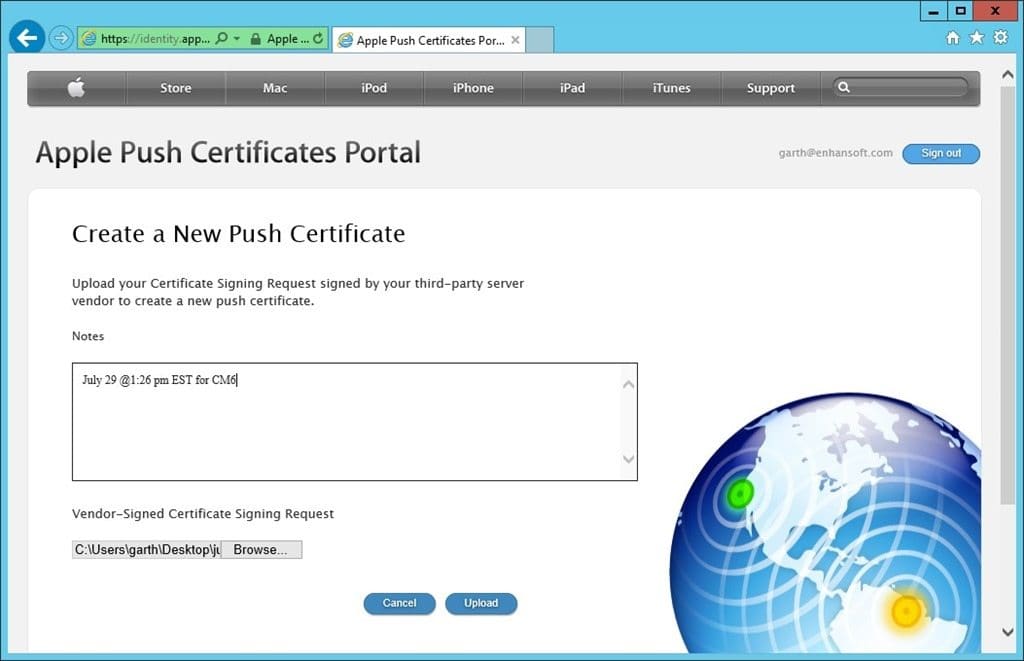The image size is (1024, 661).
Task: Open the iPhone menu item
Action: coord(473,88)
